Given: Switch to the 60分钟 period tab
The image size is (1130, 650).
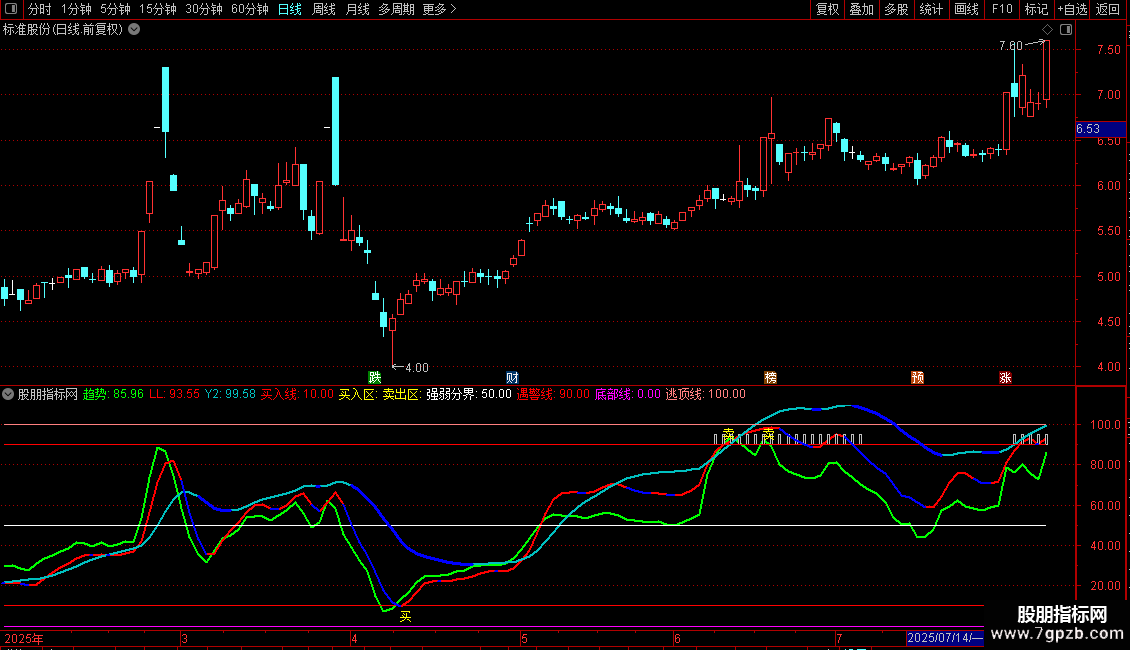Looking at the screenshot, I should point(249,9).
